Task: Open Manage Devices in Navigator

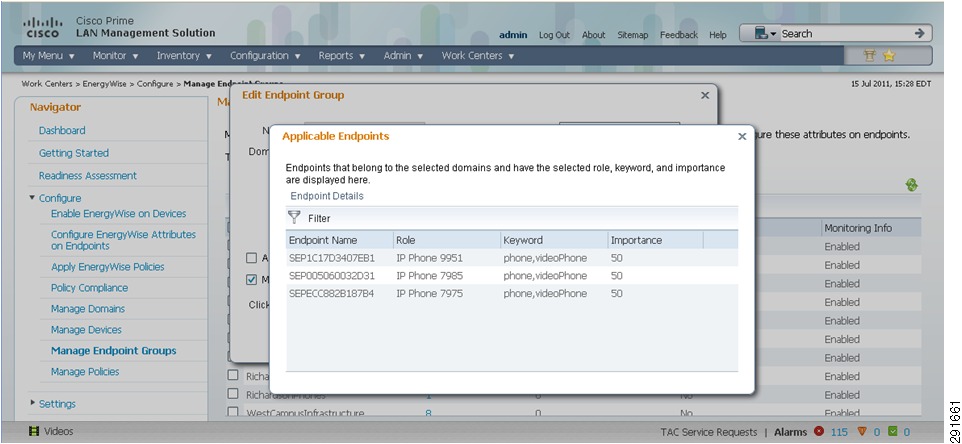Action: point(87,329)
